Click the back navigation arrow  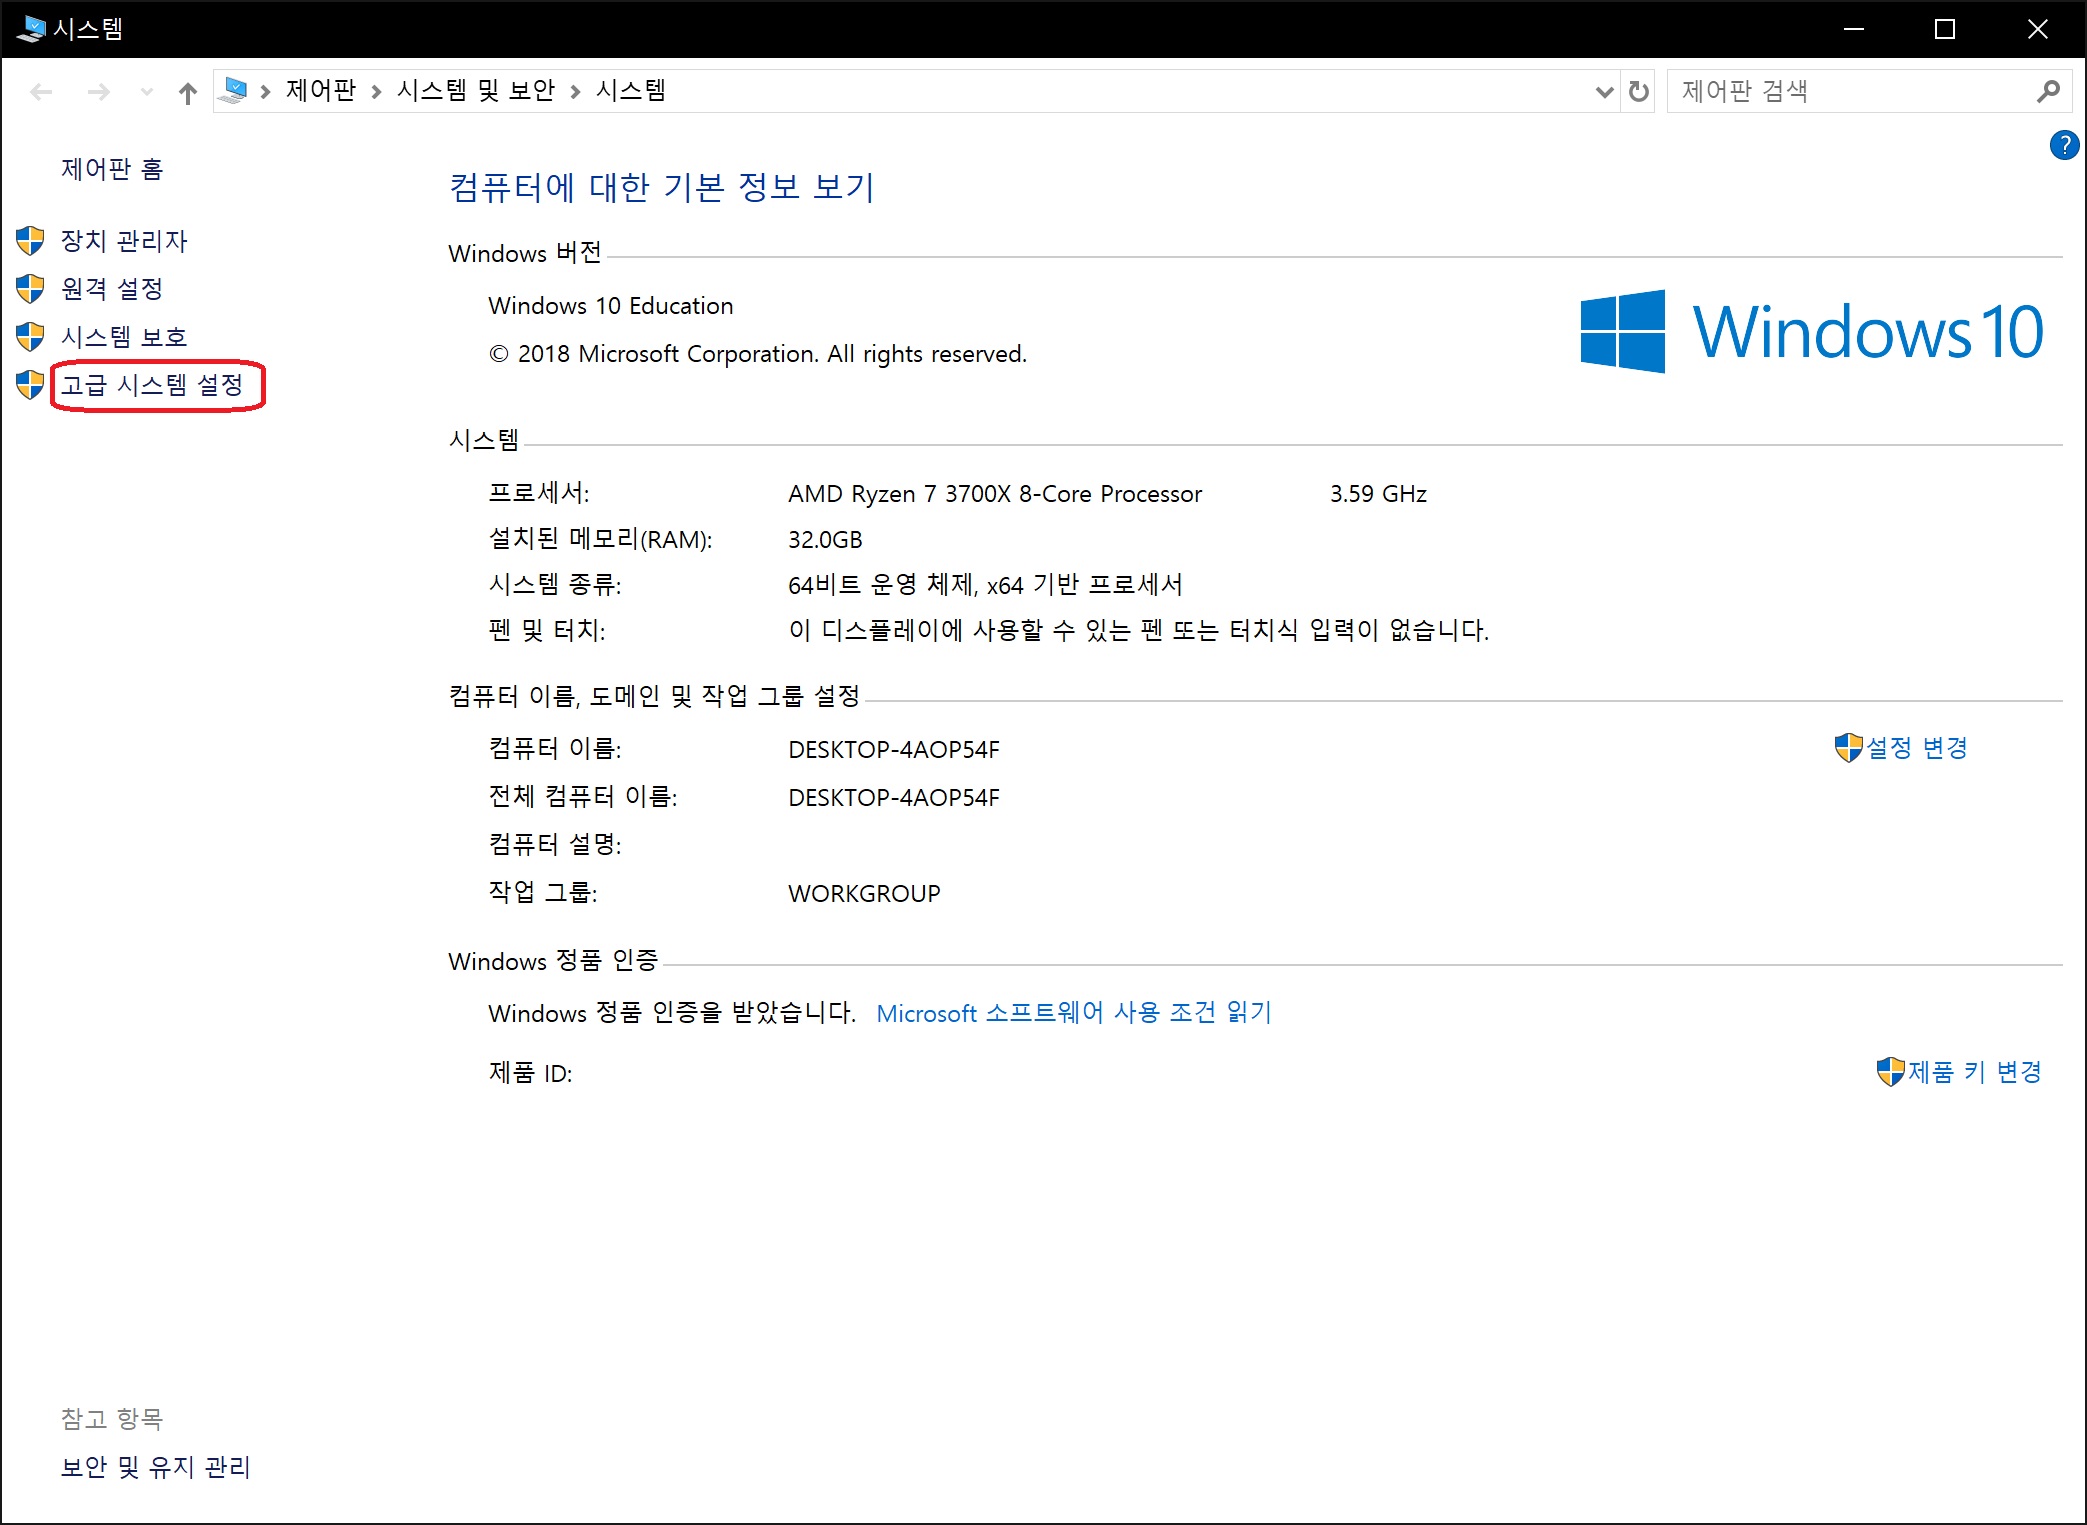point(41,92)
